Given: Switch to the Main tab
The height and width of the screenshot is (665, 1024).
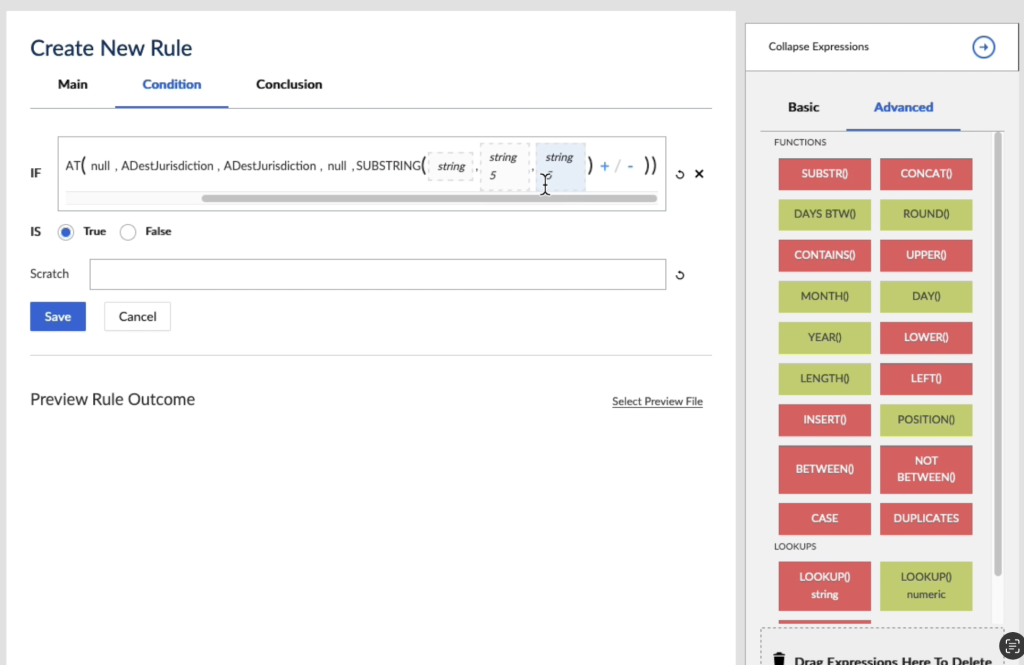Looking at the screenshot, I should pyautogui.click(x=72, y=85).
